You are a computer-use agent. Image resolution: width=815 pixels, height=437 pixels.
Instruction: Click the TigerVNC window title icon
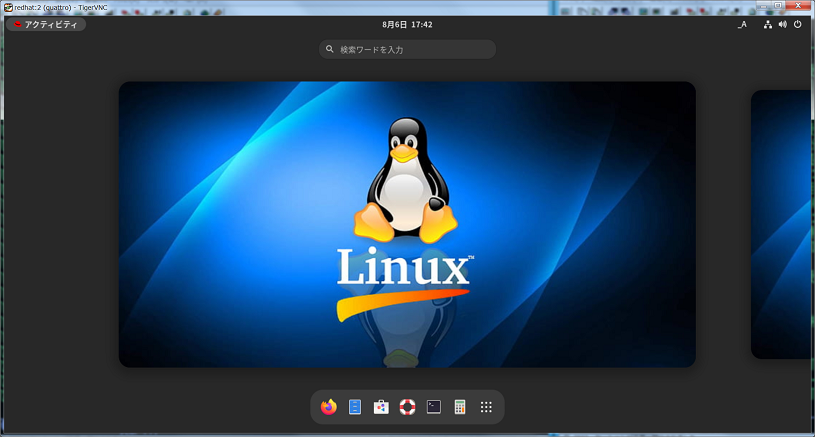click(8, 7)
